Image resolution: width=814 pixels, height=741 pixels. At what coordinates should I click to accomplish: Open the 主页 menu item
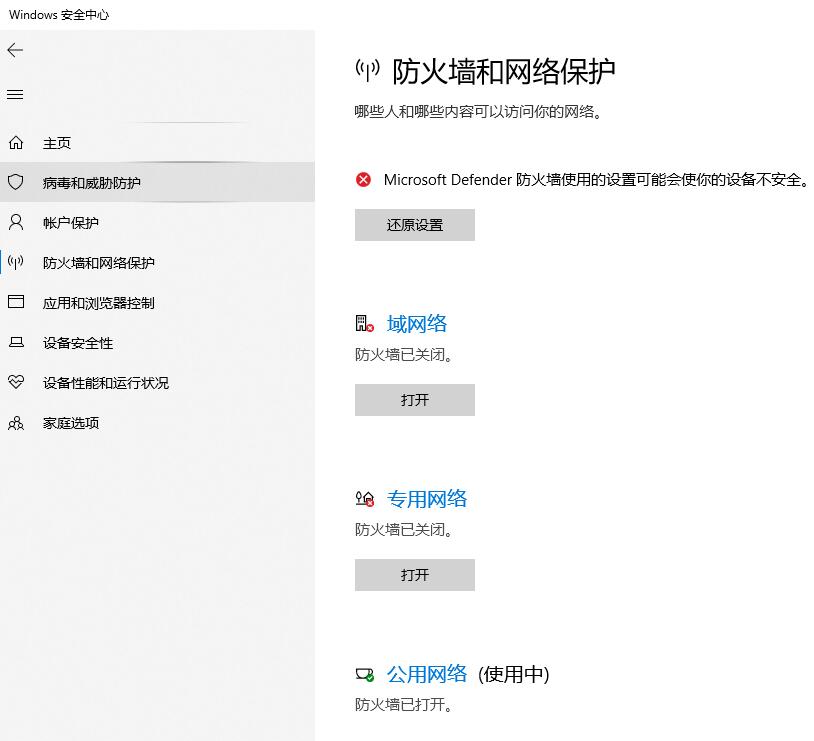57,143
